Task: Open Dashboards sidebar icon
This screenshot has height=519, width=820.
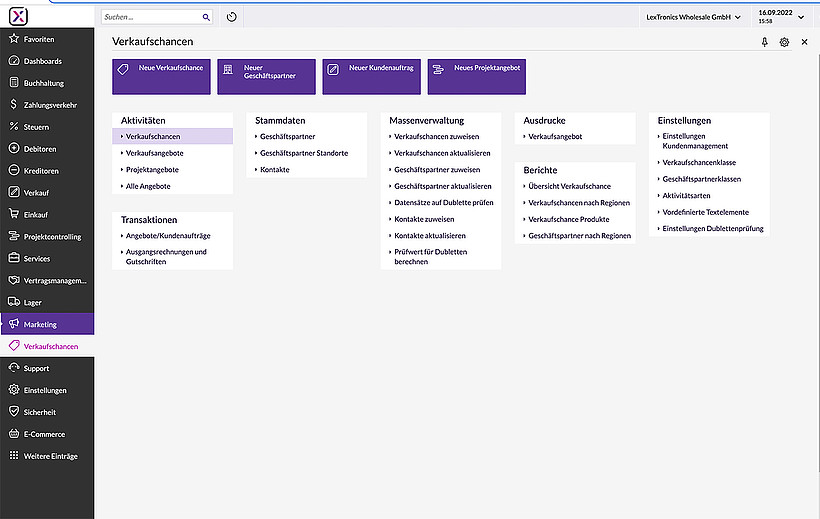Action: coord(14,61)
